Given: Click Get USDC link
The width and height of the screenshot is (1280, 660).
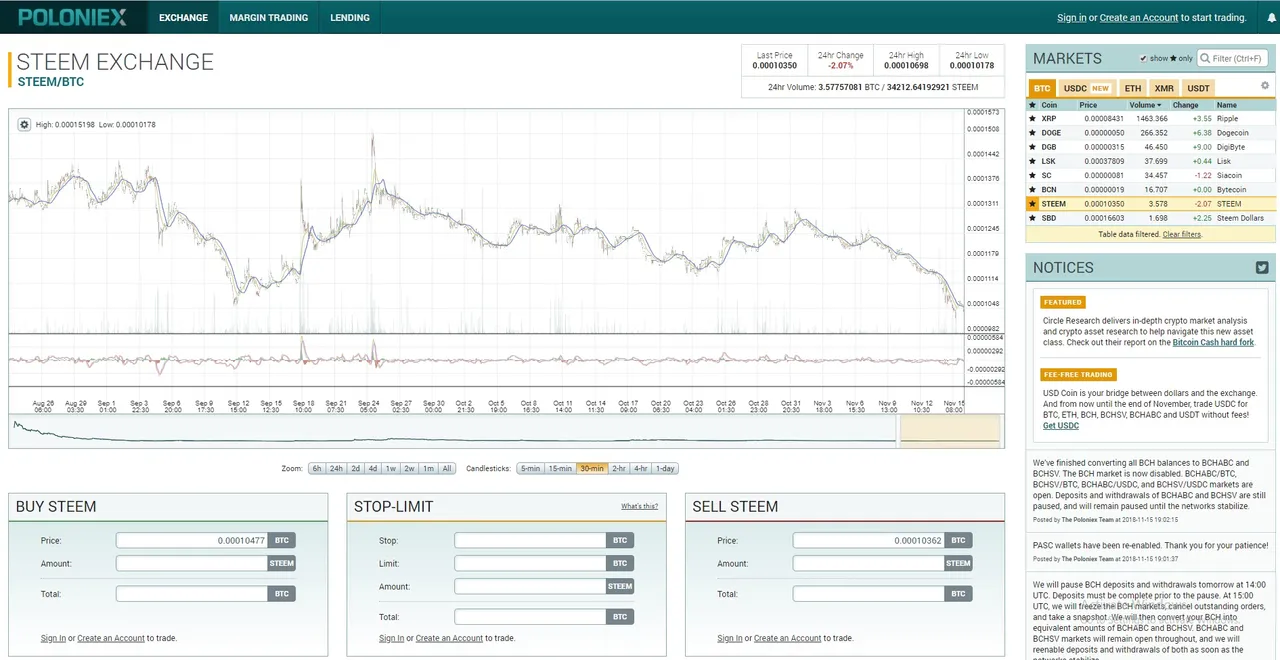Looking at the screenshot, I should click(1061, 426).
